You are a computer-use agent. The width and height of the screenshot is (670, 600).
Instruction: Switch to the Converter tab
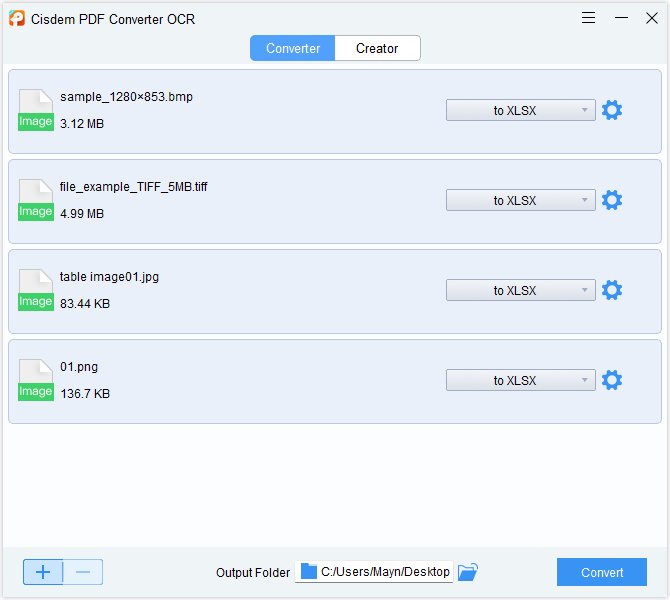(x=293, y=48)
